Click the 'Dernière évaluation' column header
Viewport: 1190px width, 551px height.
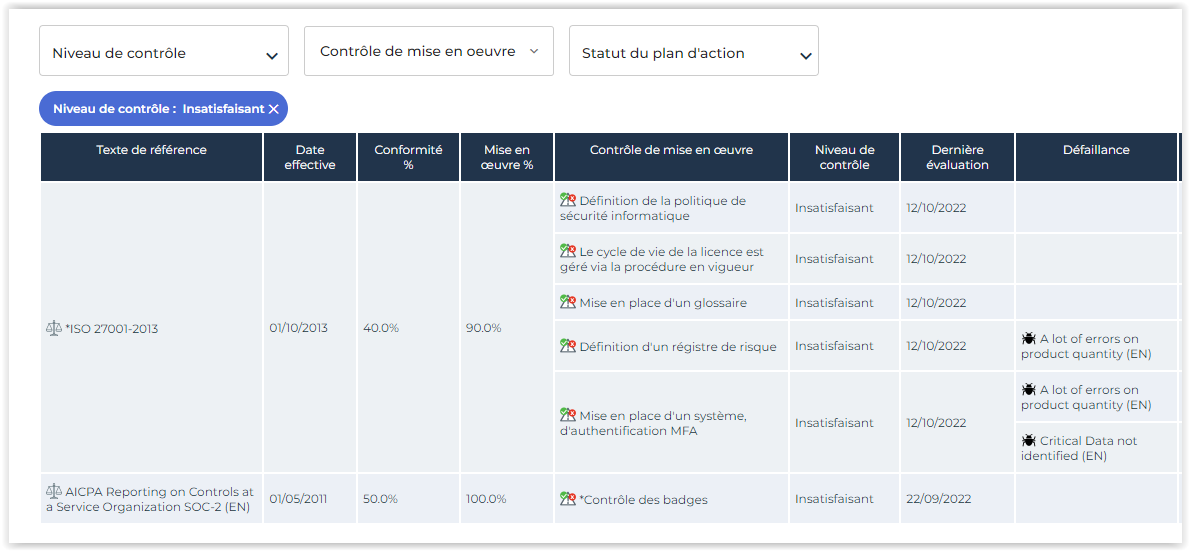[x=957, y=157]
